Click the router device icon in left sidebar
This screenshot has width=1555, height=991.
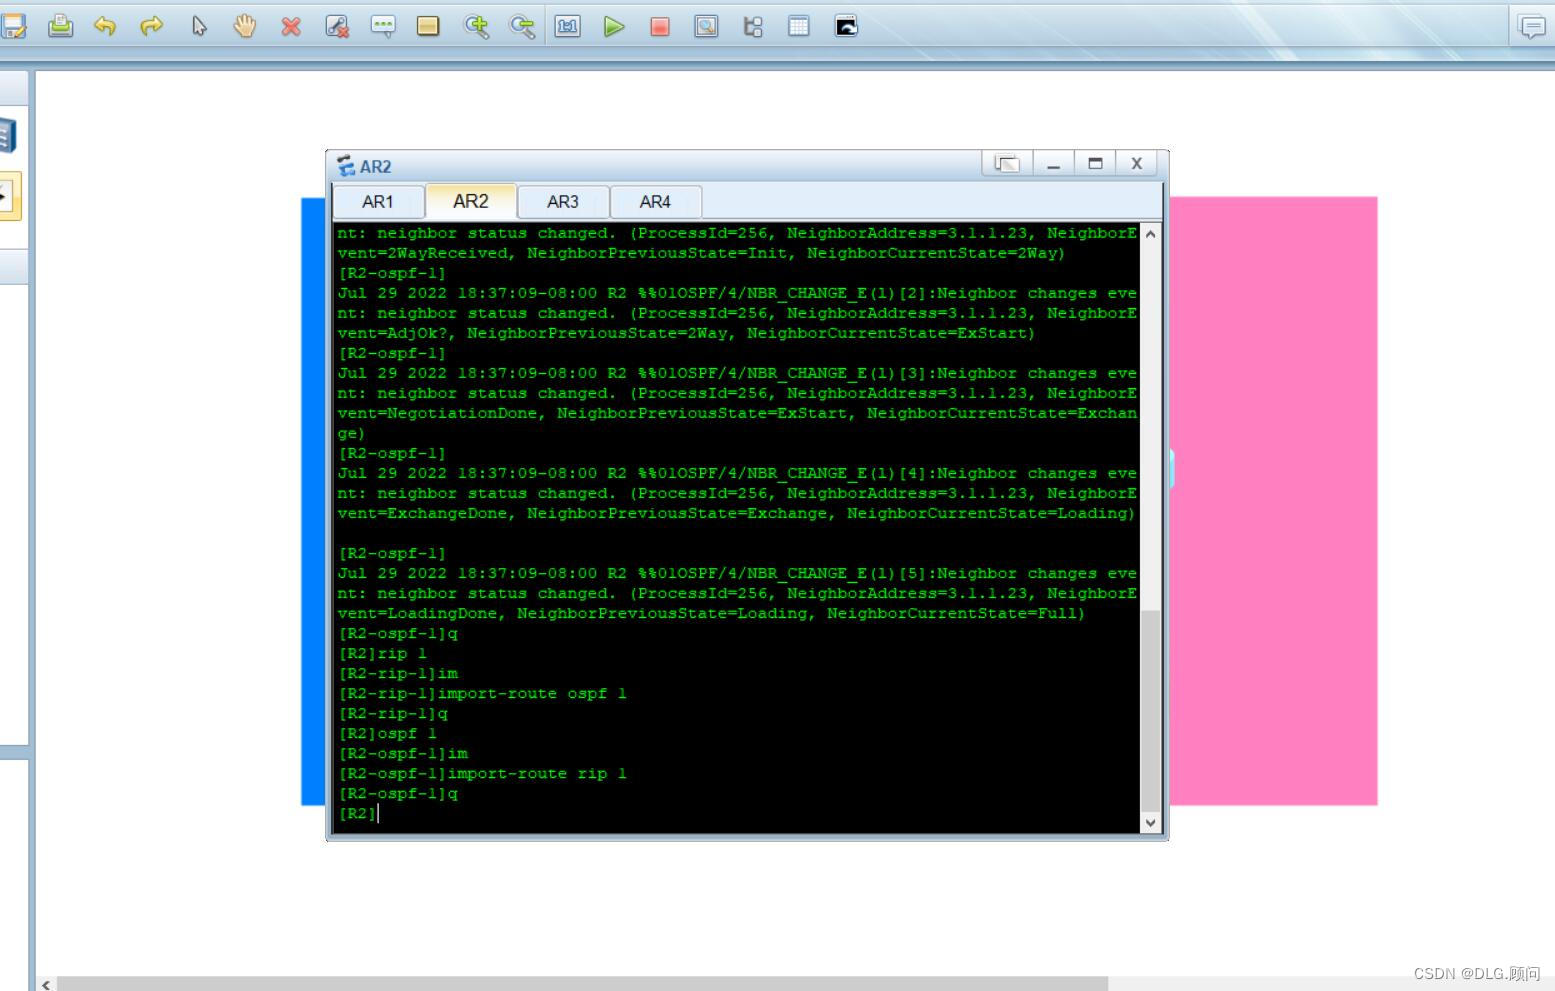7,135
